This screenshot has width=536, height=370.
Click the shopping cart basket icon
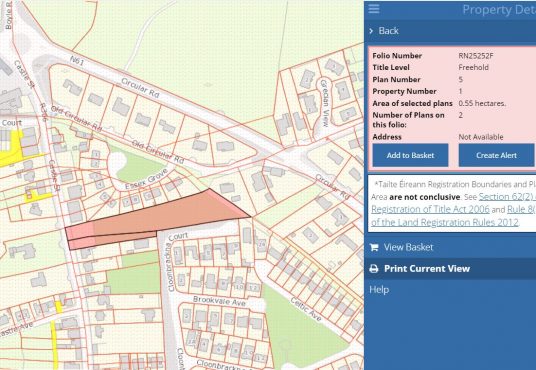click(x=374, y=247)
